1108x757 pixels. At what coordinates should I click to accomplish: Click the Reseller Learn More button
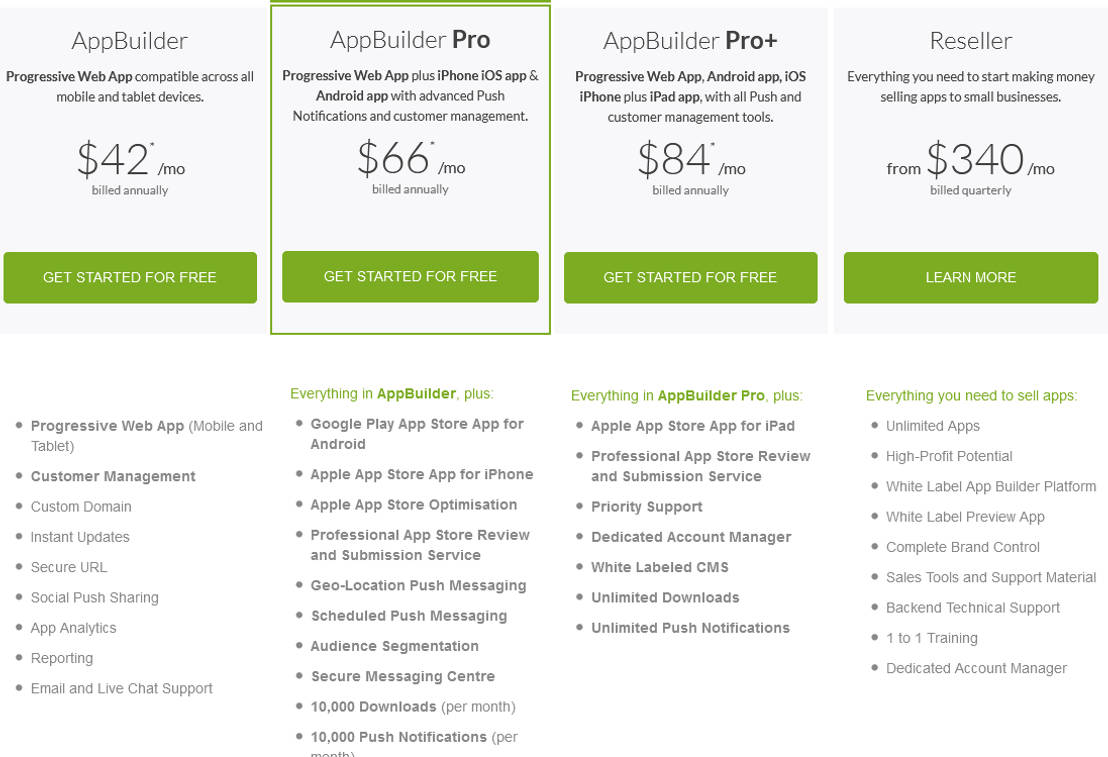(x=970, y=278)
